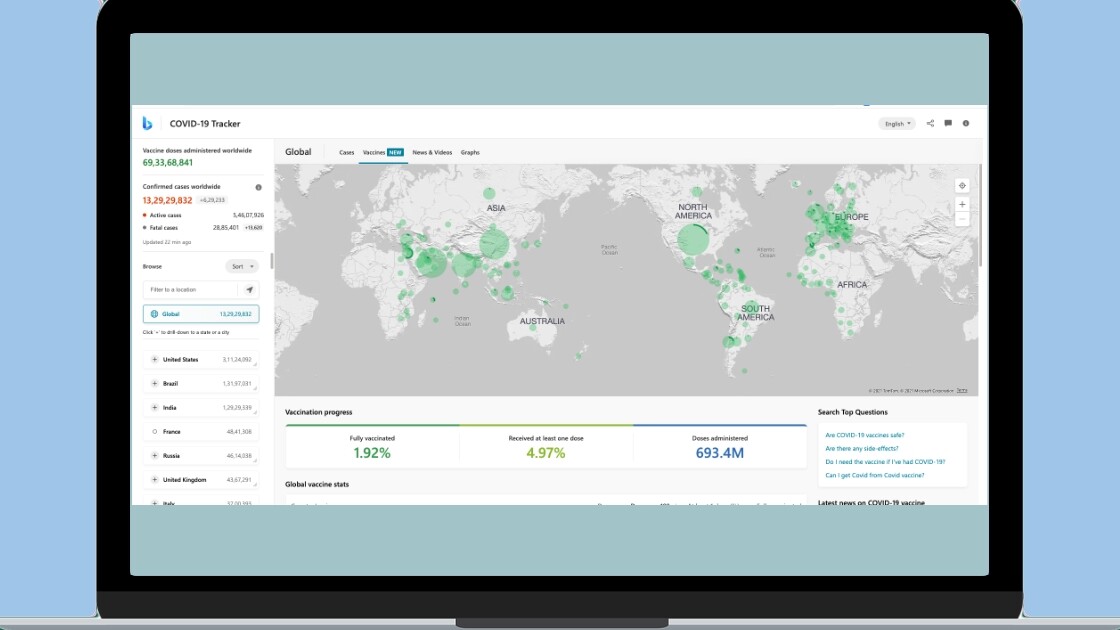Open the English language dropdown
This screenshot has height=630, width=1120.
pyautogui.click(x=897, y=124)
